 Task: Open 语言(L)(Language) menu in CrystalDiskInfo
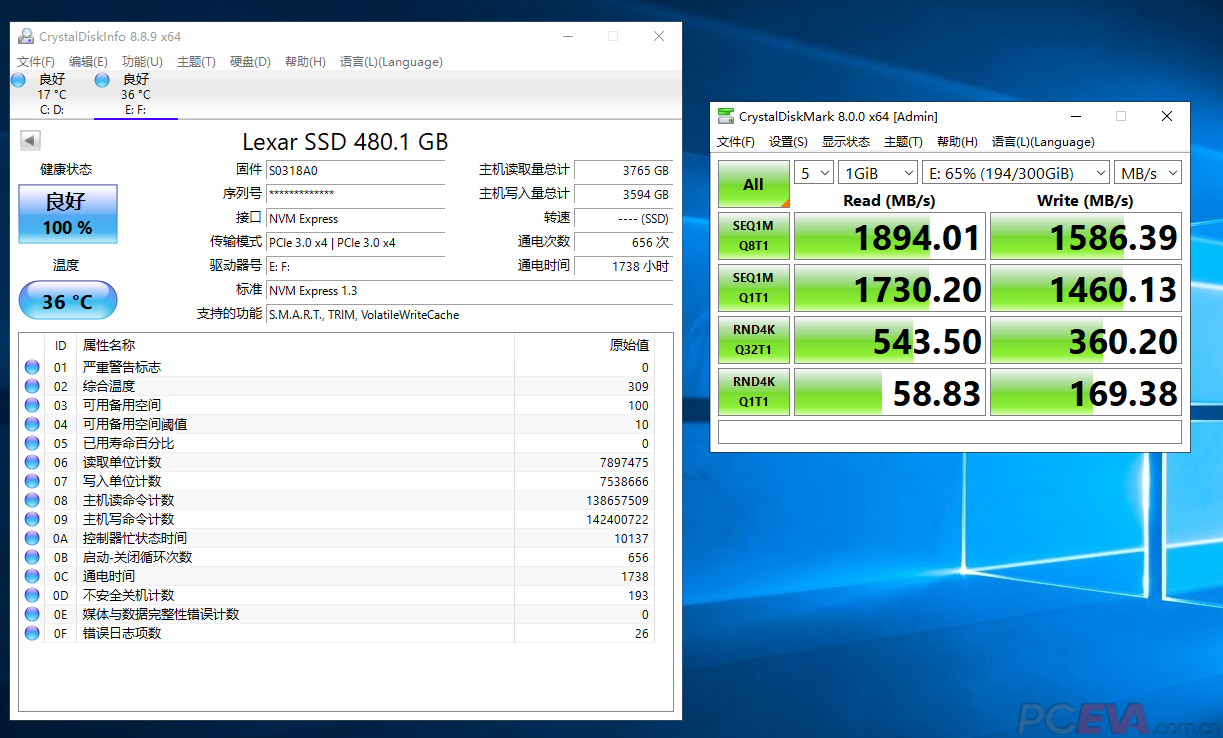391,62
